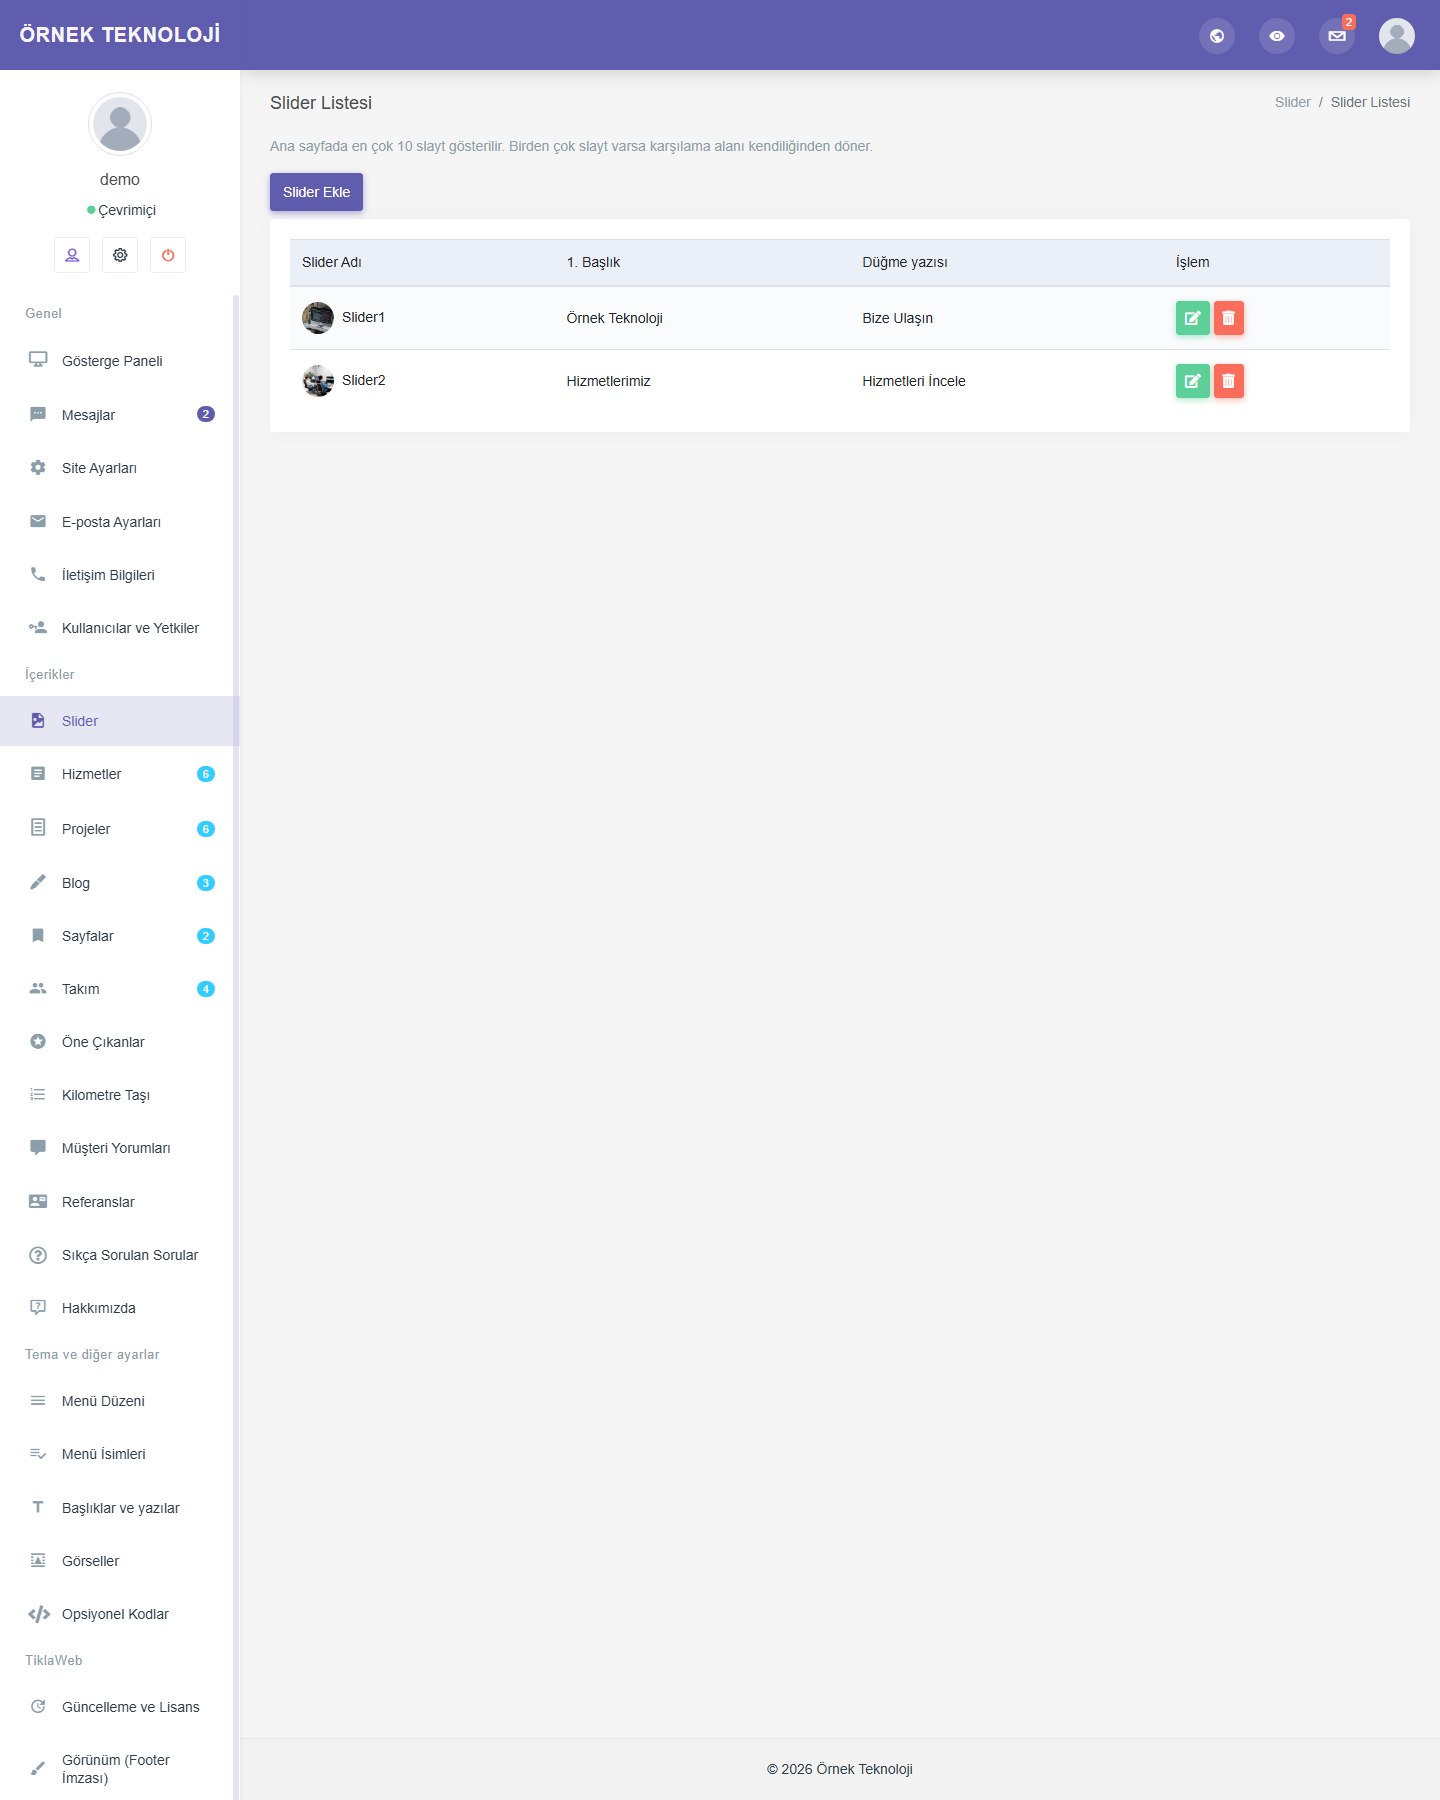1440x1800 pixels.
Task: Open Sıkça Sorulan Sorular
Action: tap(118, 1255)
